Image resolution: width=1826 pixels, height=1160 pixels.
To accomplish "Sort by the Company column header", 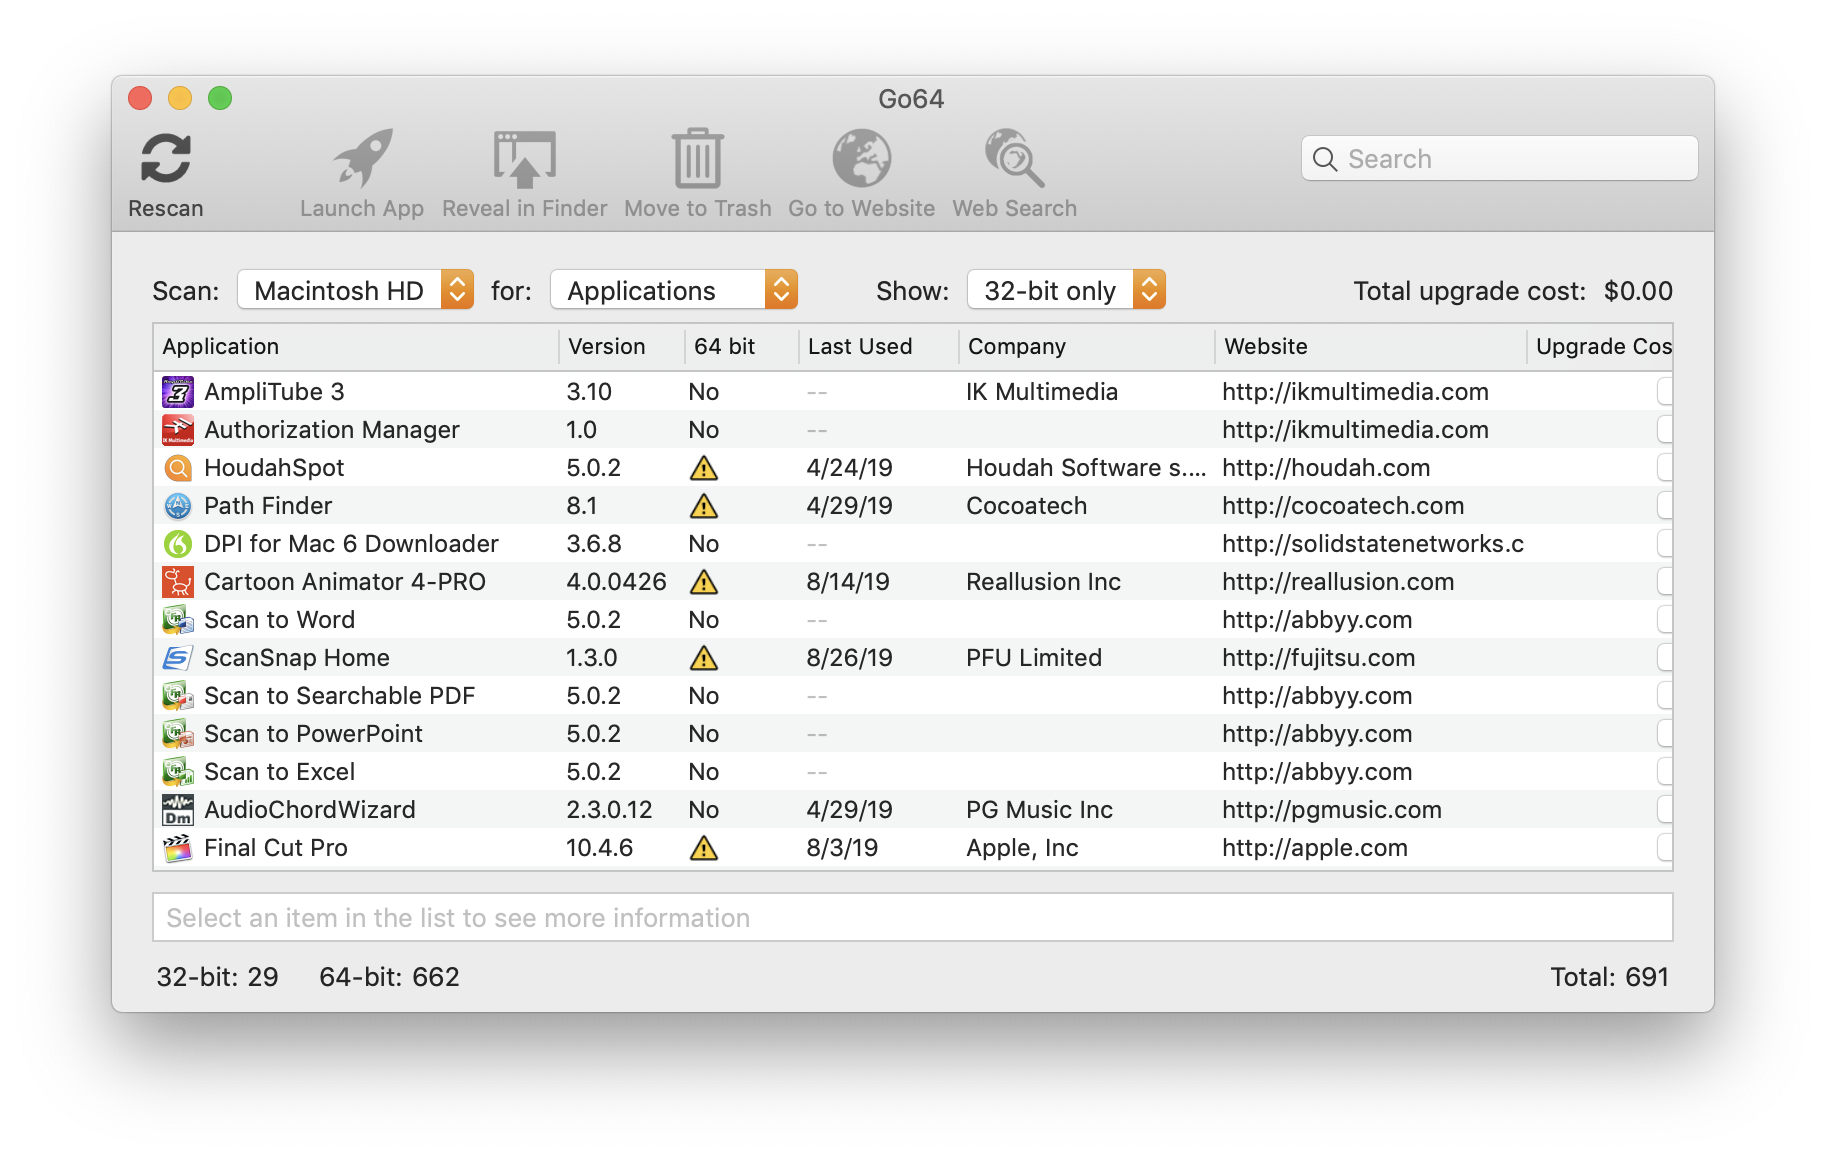I will [1086, 346].
